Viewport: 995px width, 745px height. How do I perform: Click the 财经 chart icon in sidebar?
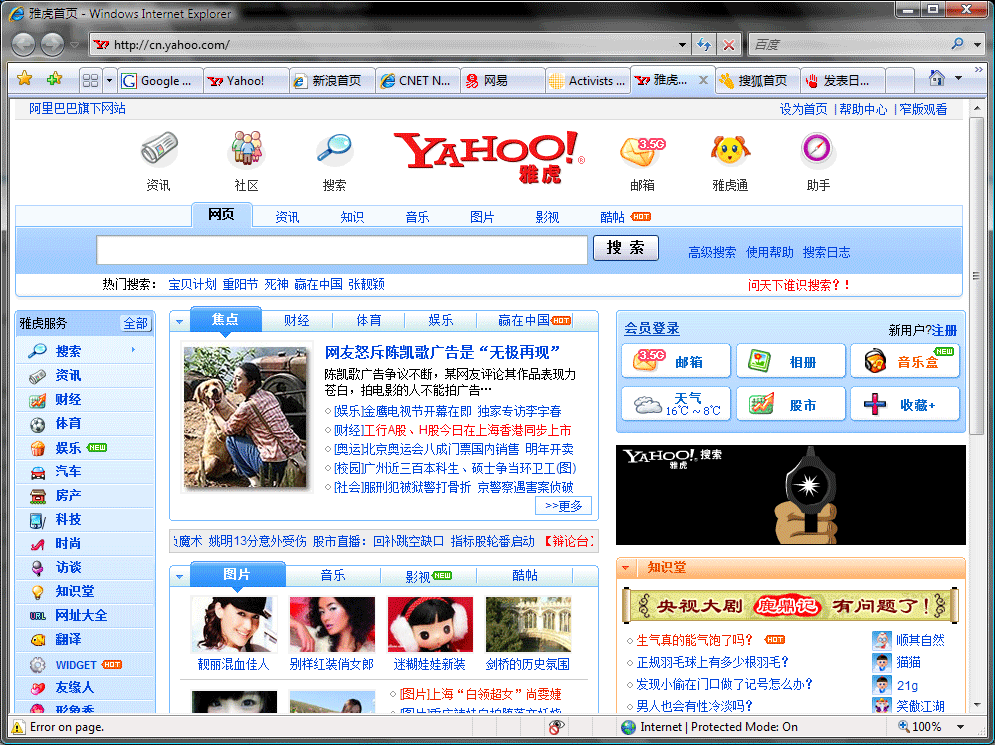click(37, 400)
